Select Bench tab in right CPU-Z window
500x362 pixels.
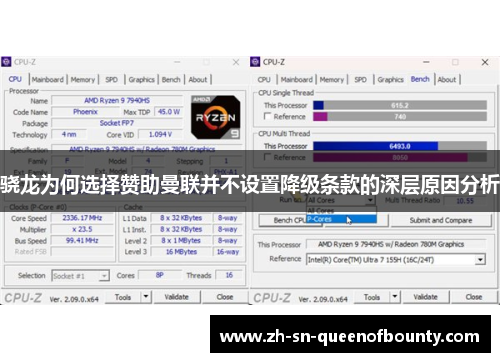tap(420, 79)
